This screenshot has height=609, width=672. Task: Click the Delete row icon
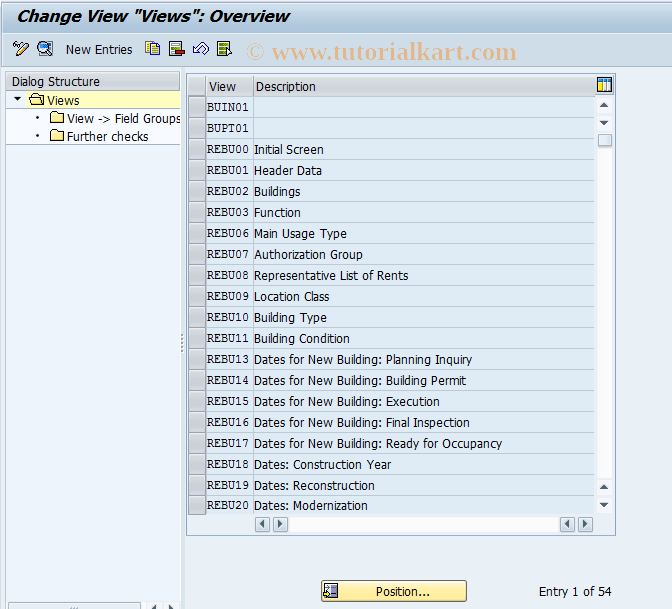(x=177, y=48)
